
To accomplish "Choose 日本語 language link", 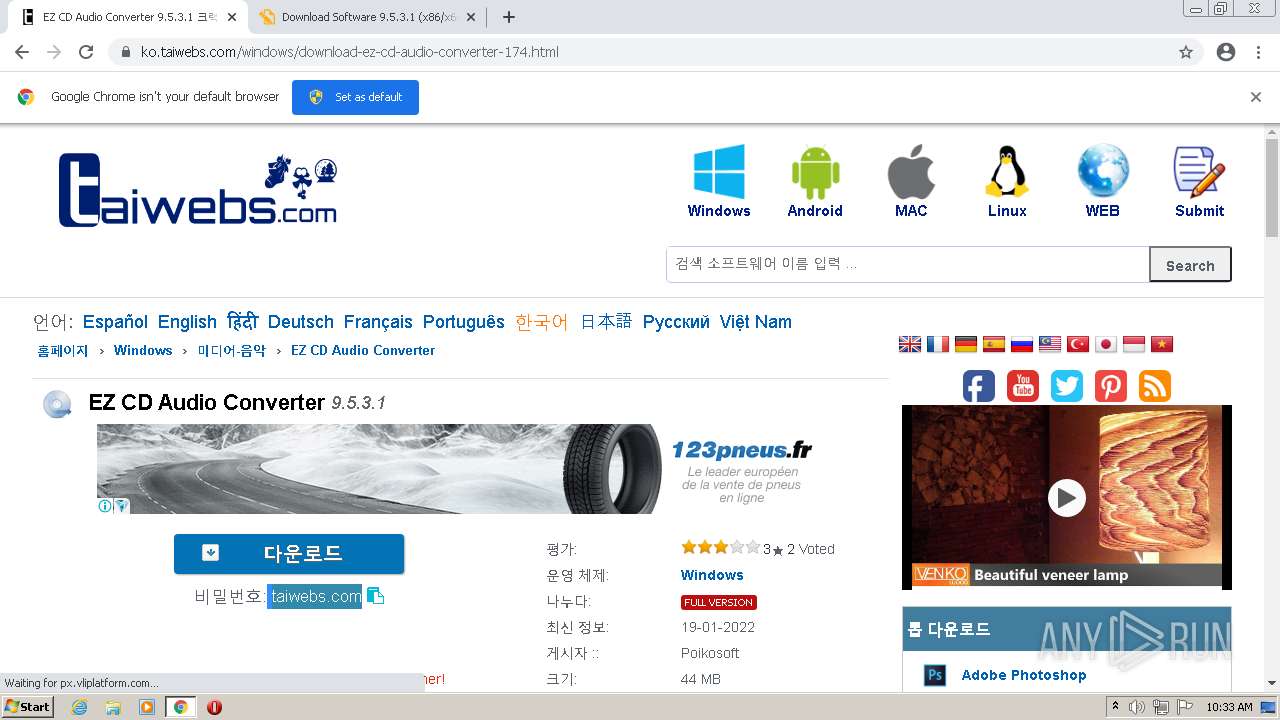I will click(606, 322).
